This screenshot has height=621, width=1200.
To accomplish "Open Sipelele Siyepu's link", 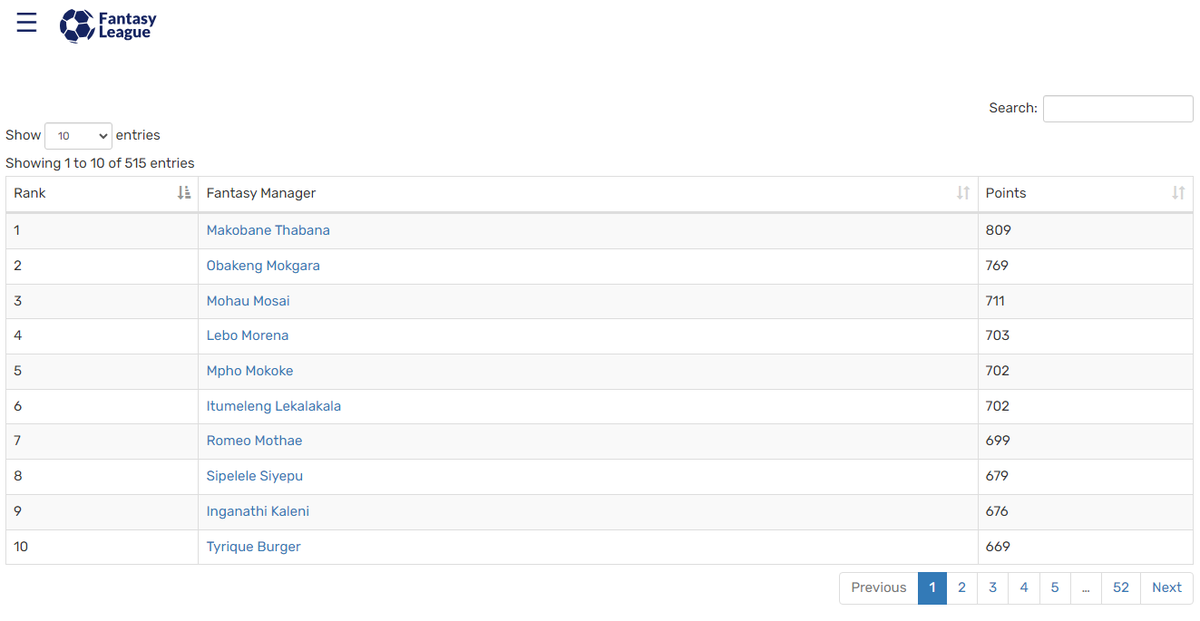I will click(x=254, y=476).
